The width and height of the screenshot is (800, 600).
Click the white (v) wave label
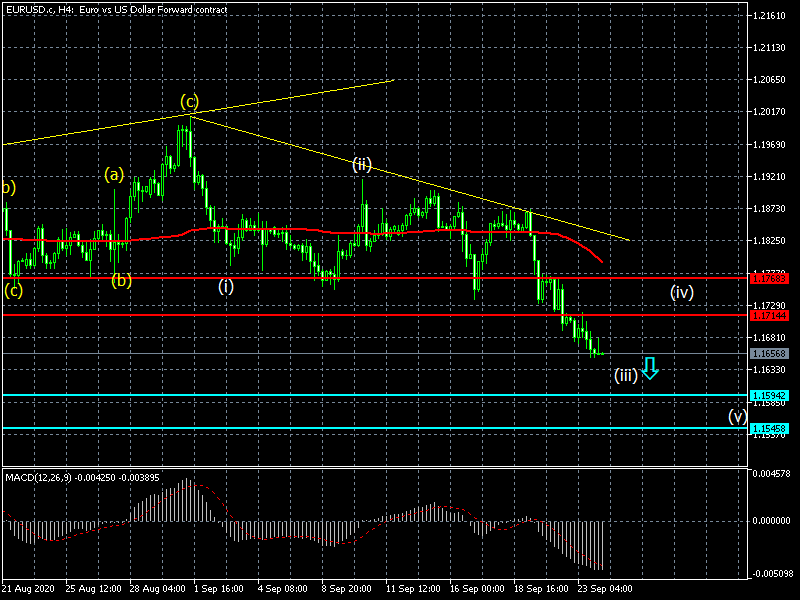point(737,416)
